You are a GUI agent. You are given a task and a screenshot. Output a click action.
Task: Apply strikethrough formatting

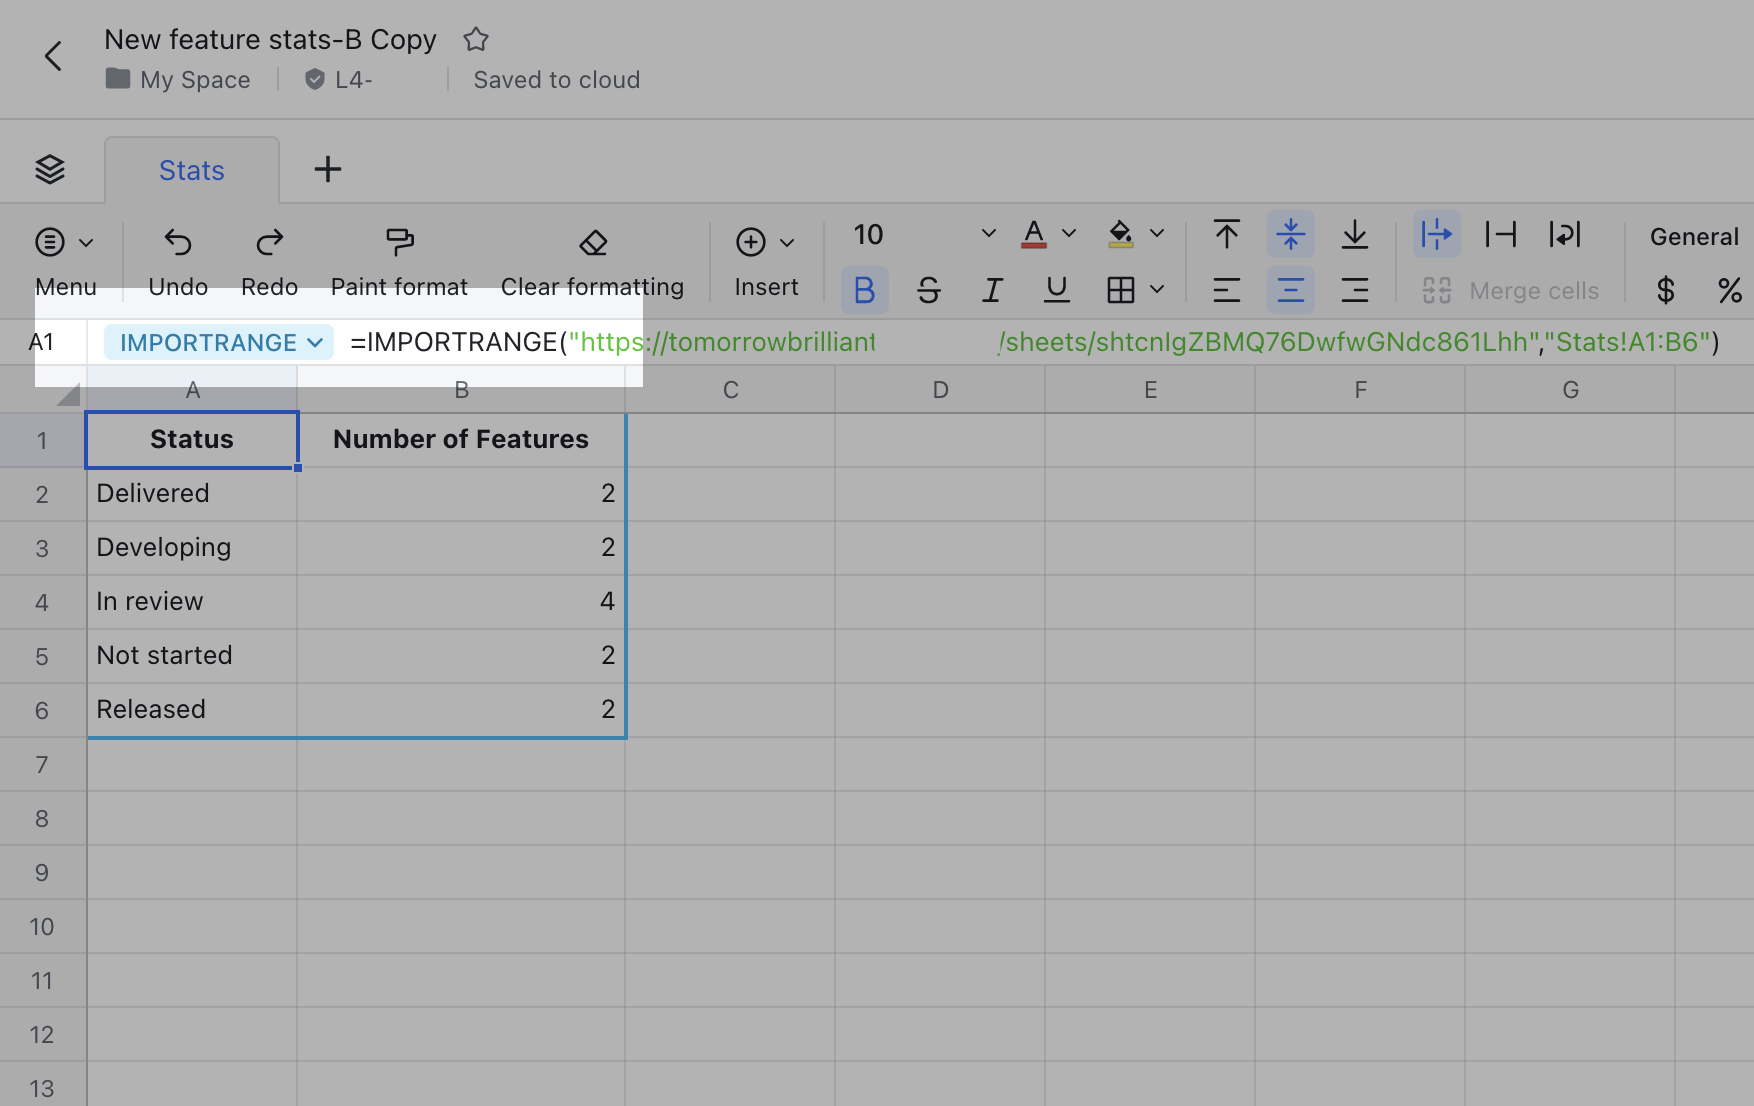(928, 290)
